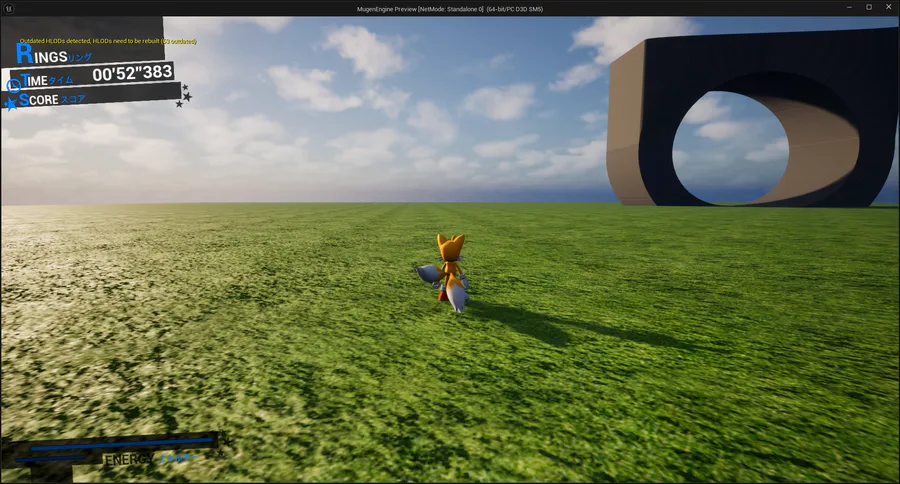Close the MugenEngine Preview window
Screen dimensions: 900x484
[x=889, y=7]
